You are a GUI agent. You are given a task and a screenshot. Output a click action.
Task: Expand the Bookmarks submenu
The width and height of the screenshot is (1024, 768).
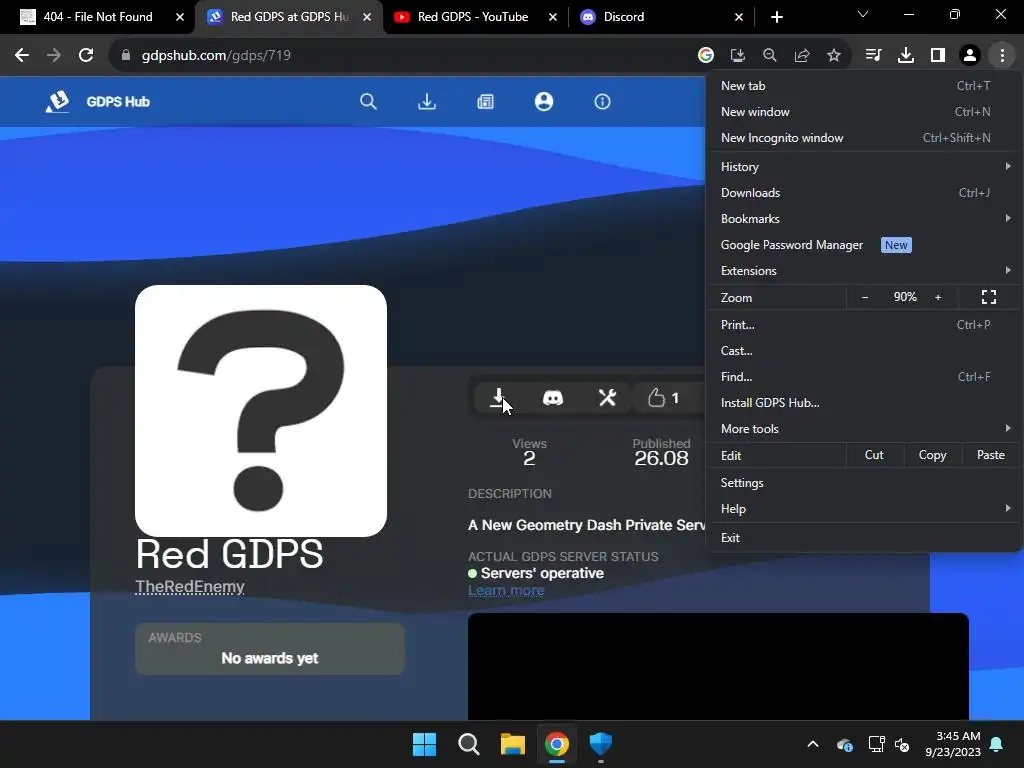(x=865, y=219)
